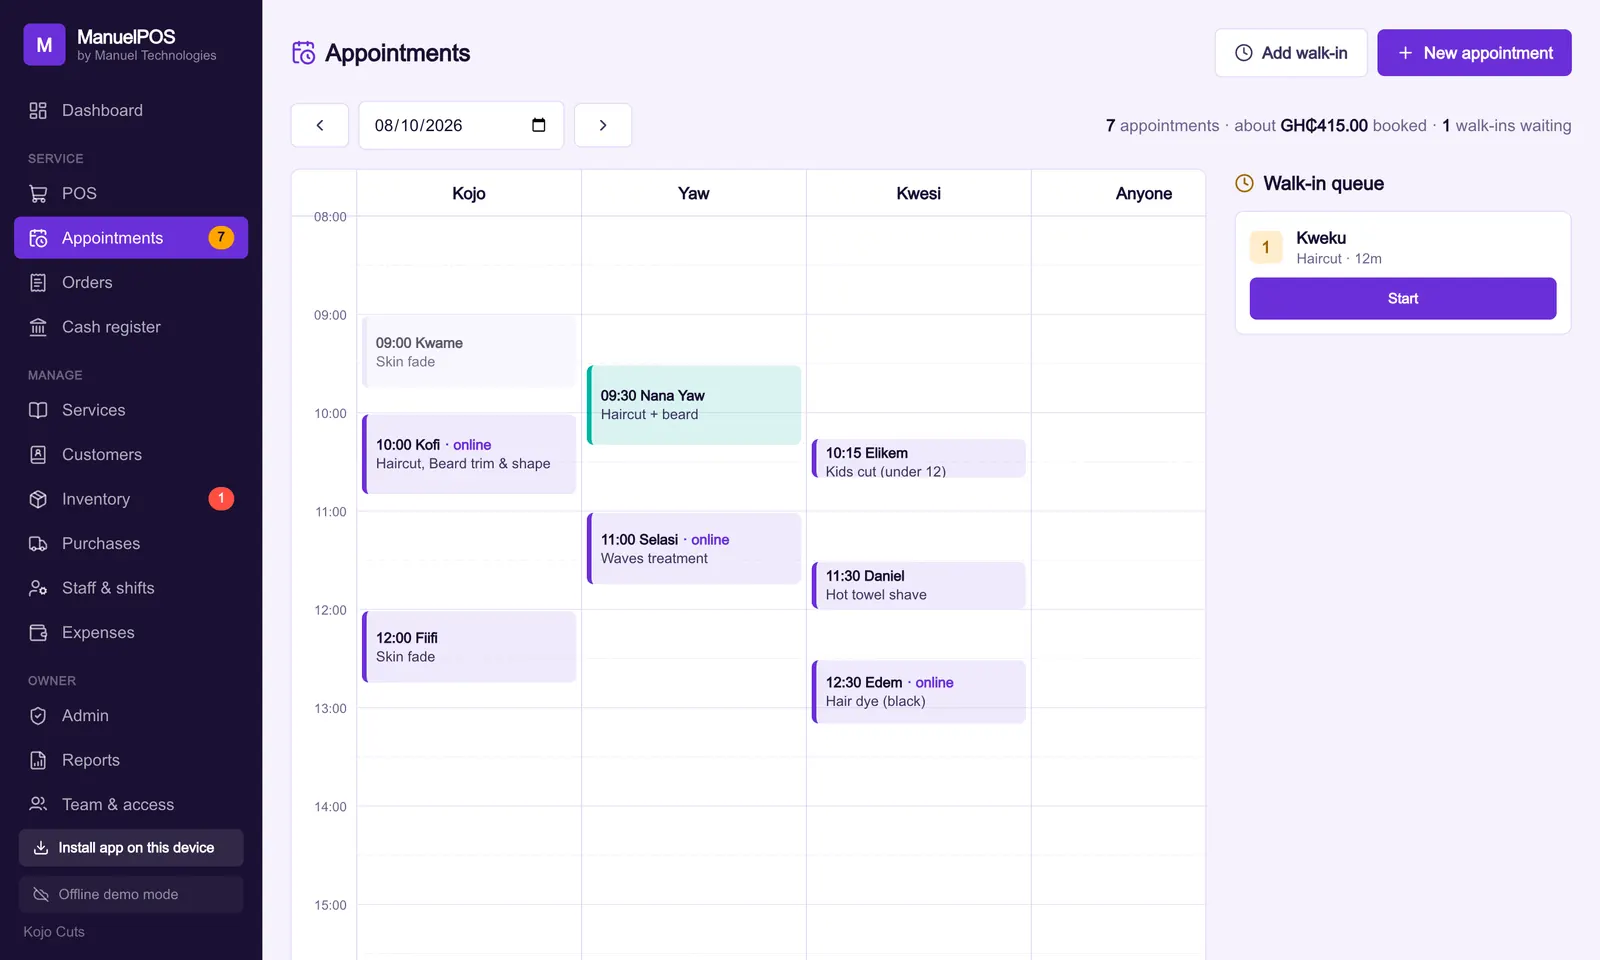Open the calendar picker icon in date field
This screenshot has width=1600, height=960.
coord(539,125)
